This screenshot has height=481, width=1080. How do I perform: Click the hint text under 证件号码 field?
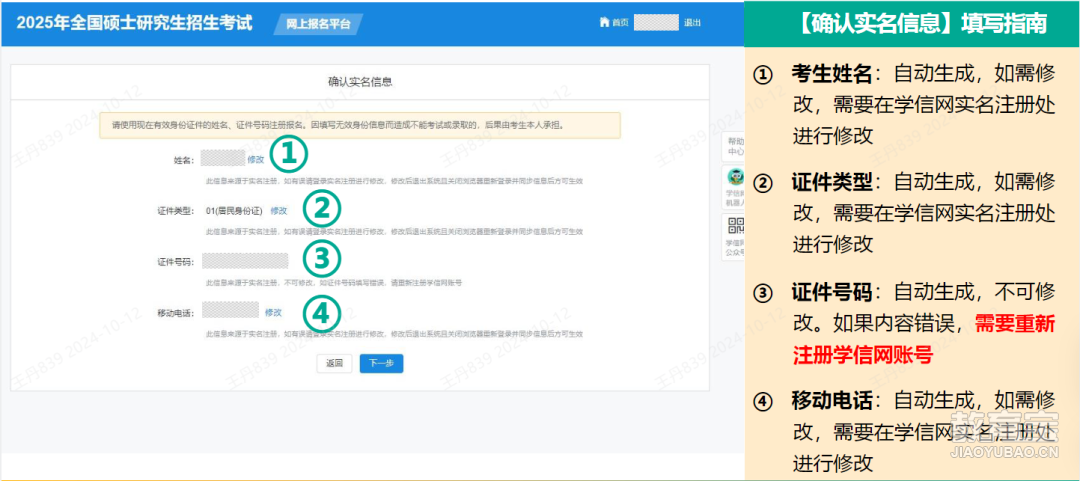coord(333,283)
